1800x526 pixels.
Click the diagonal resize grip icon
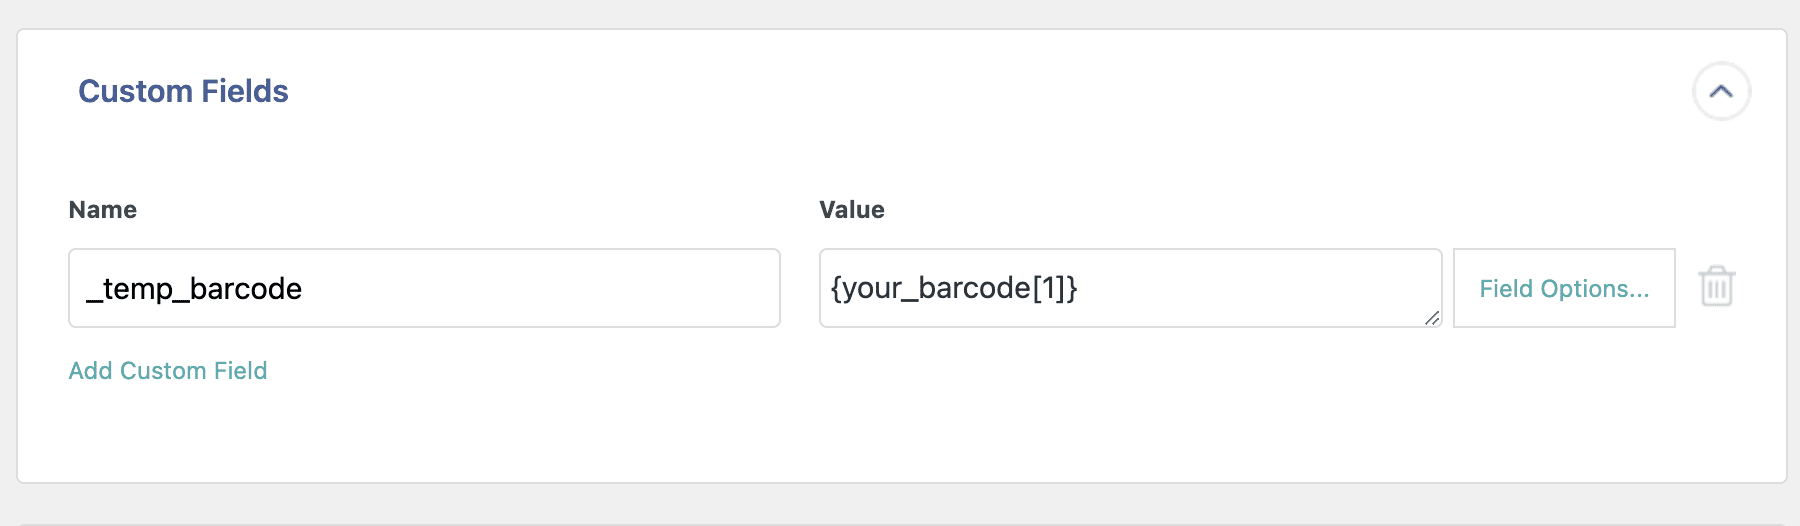(x=1432, y=318)
